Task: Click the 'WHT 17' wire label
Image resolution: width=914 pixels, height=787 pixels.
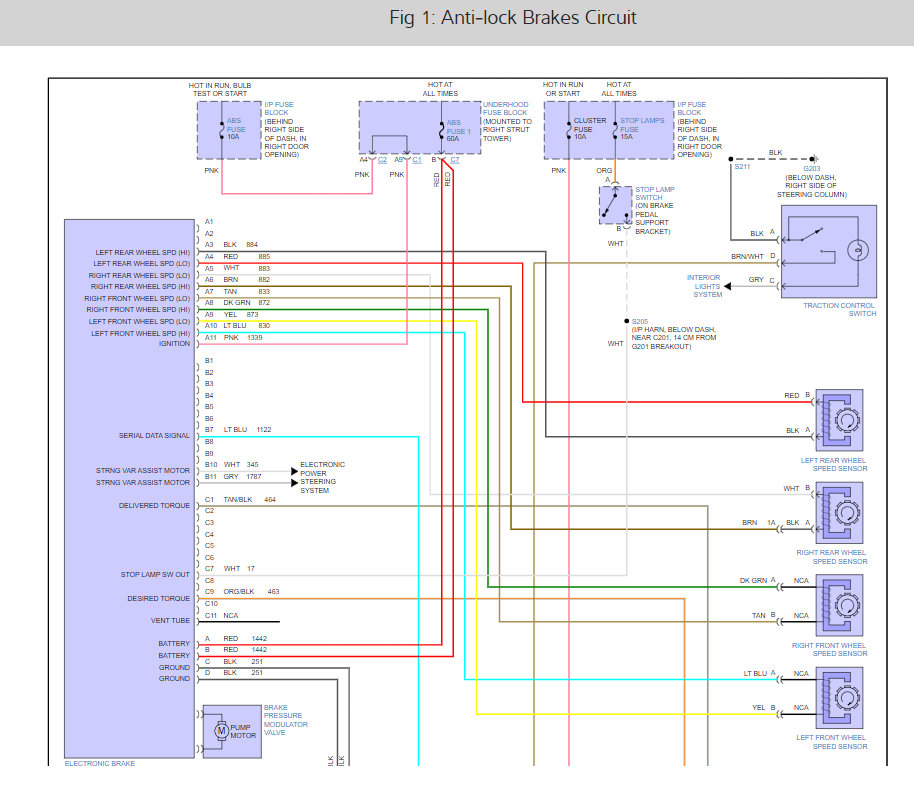Action: click(239, 568)
